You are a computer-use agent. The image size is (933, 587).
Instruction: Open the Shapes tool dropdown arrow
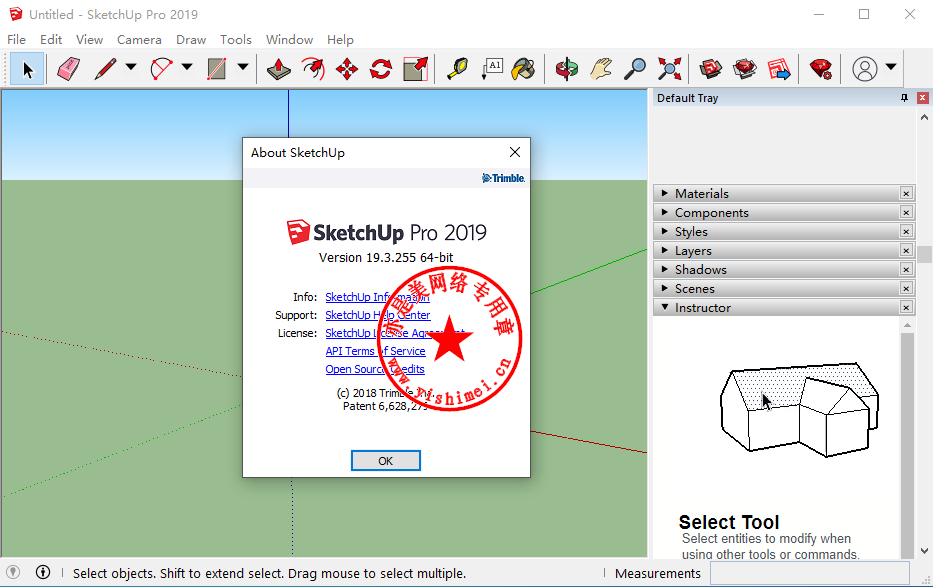coord(243,67)
